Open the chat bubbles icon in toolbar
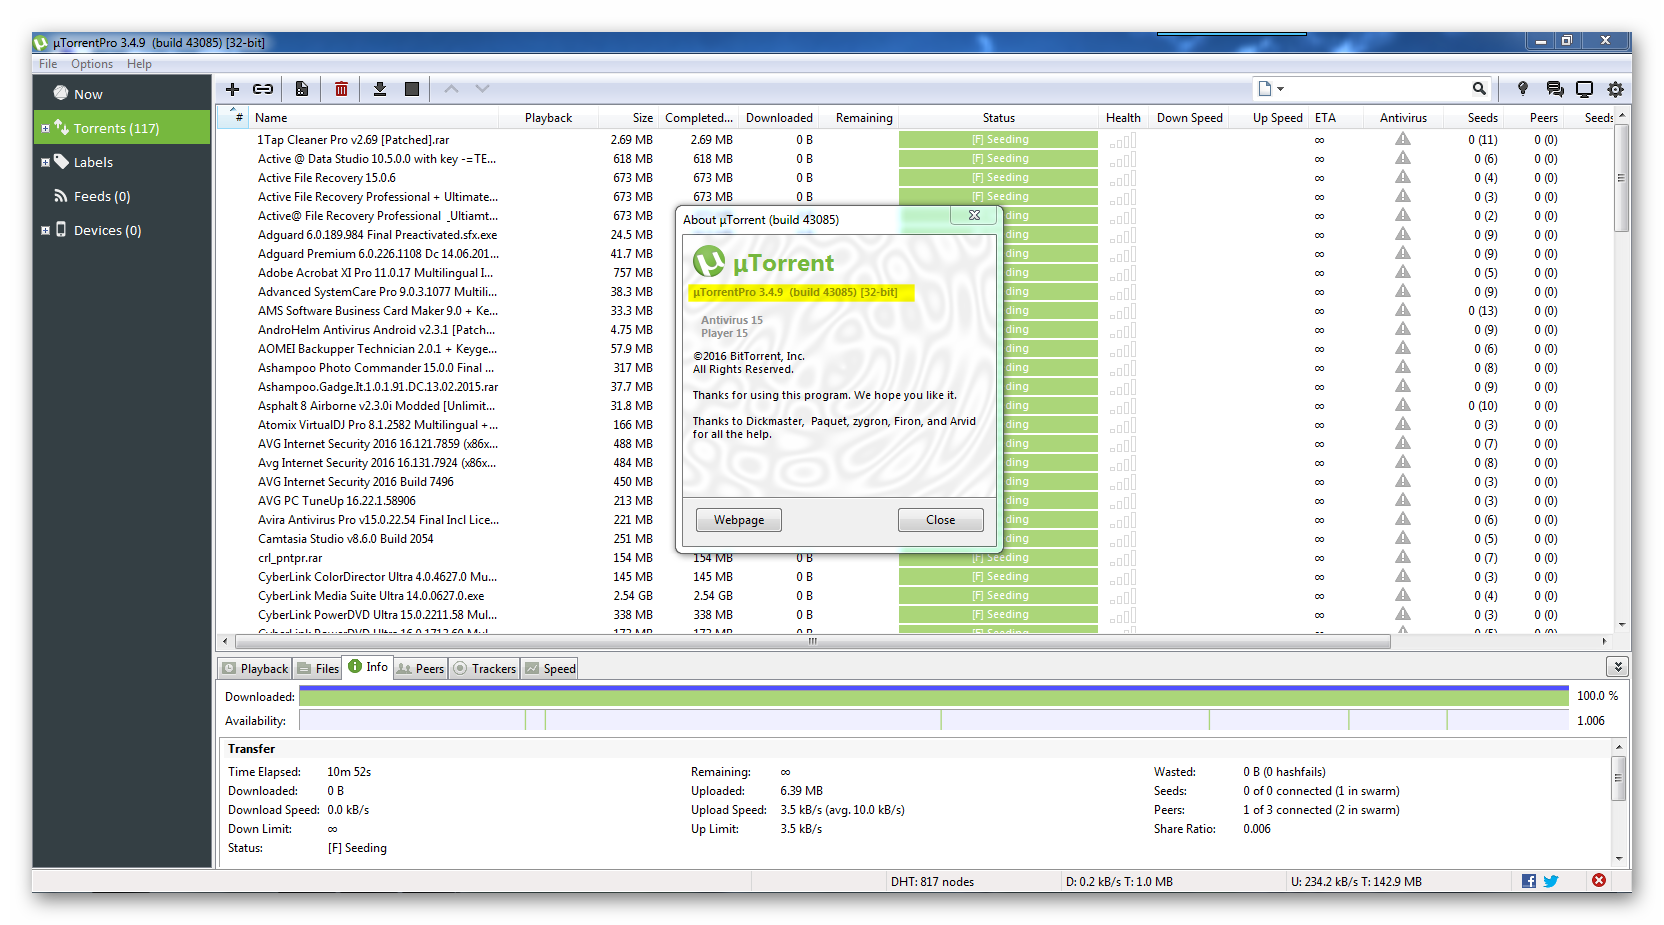The image size is (1664, 925). (1554, 89)
